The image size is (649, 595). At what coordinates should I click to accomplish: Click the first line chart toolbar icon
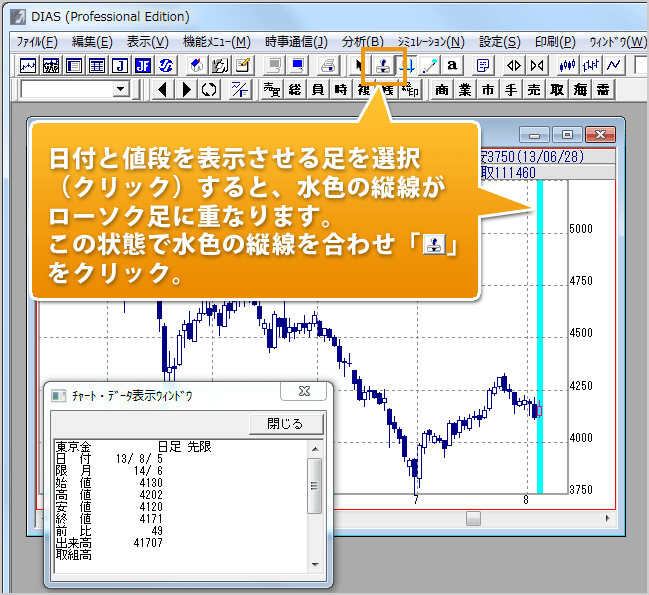coord(29,66)
